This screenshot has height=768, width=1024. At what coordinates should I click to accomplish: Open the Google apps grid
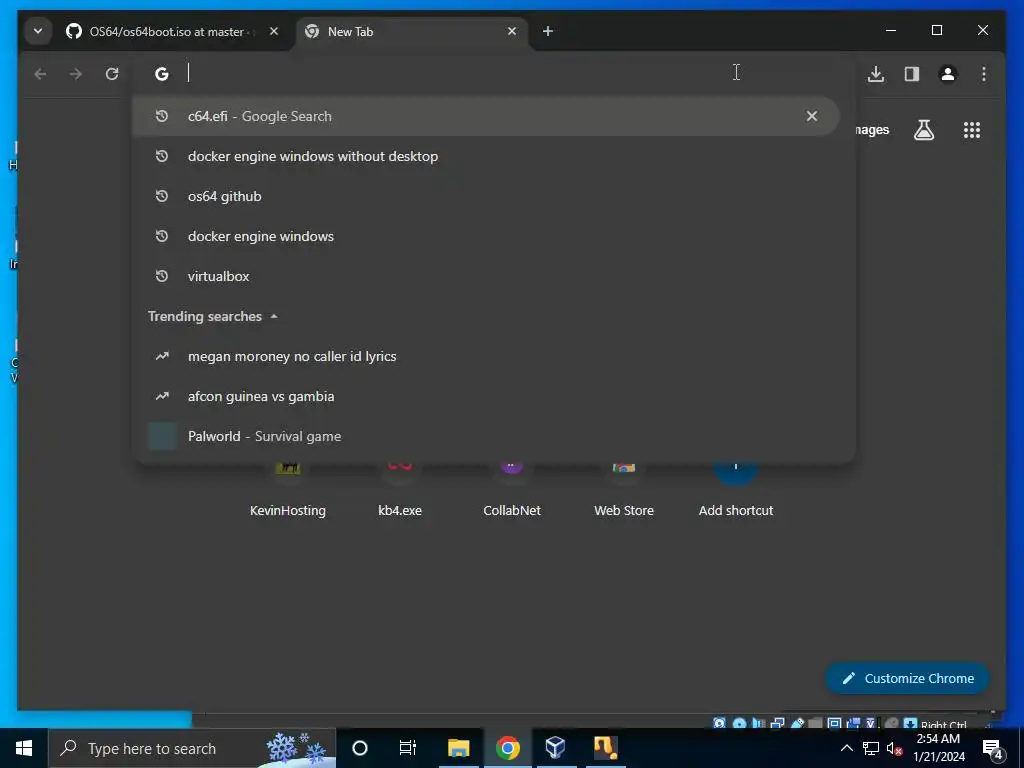972,130
